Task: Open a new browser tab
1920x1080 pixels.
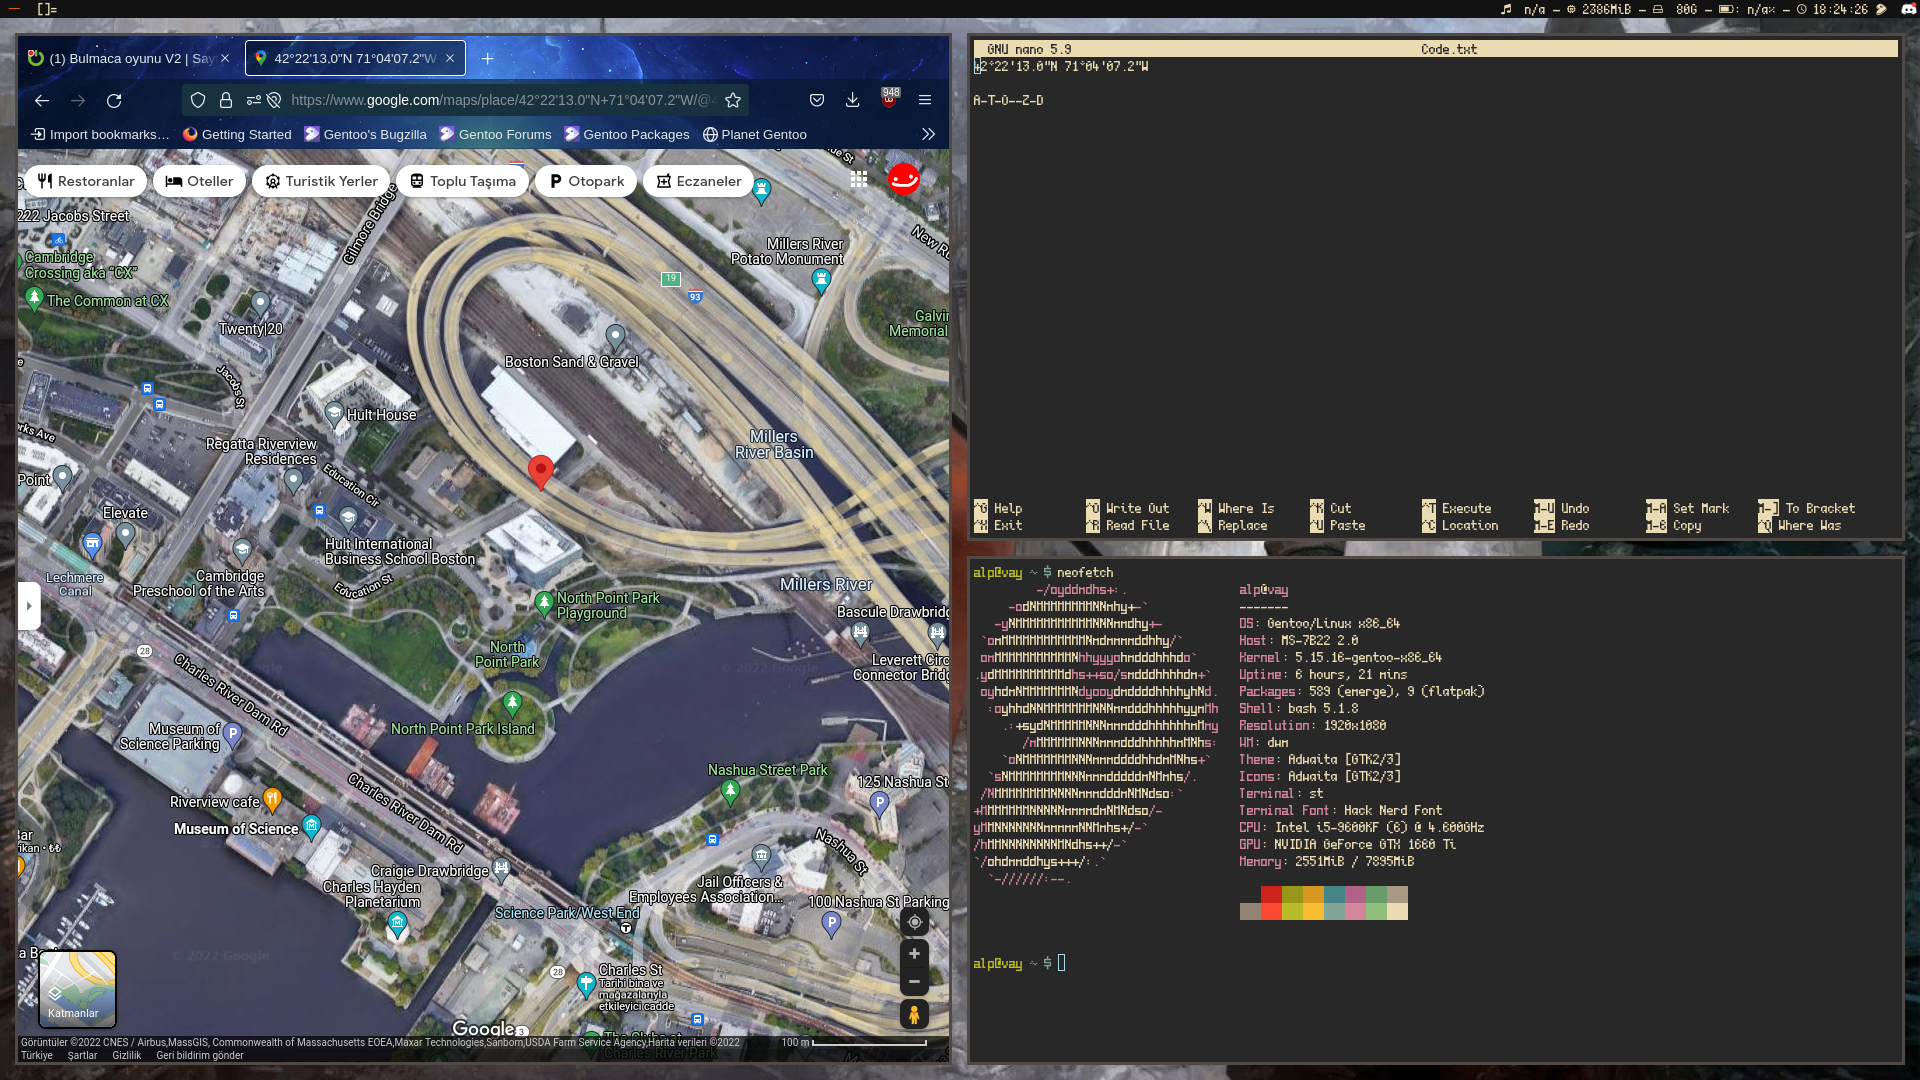Action: click(487, 58)
